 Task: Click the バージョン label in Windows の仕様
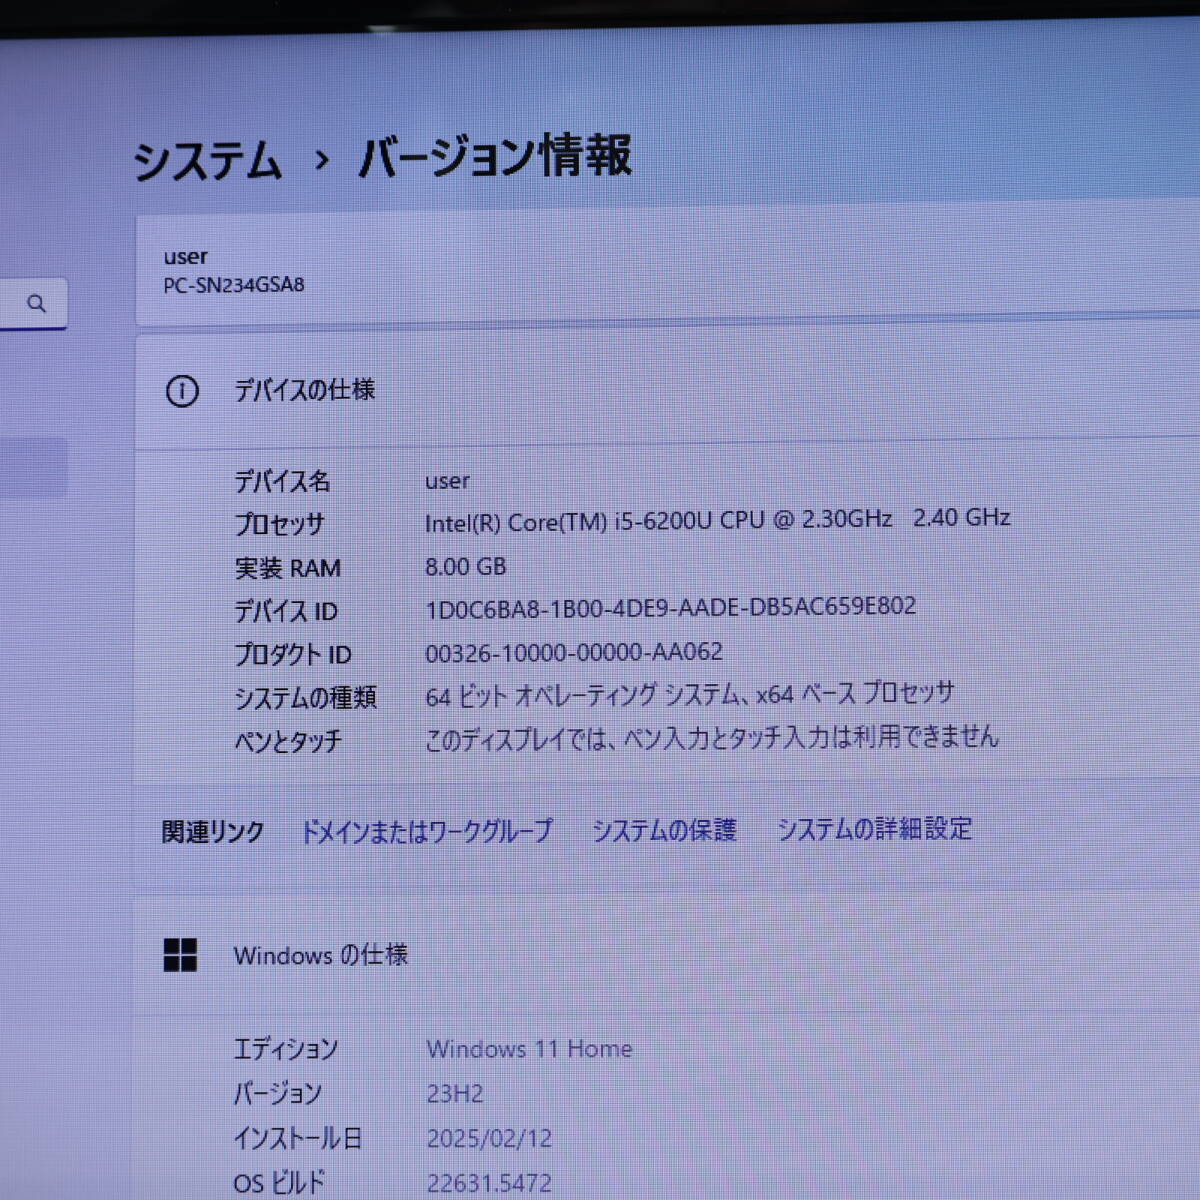click(x=277, y=1093)
